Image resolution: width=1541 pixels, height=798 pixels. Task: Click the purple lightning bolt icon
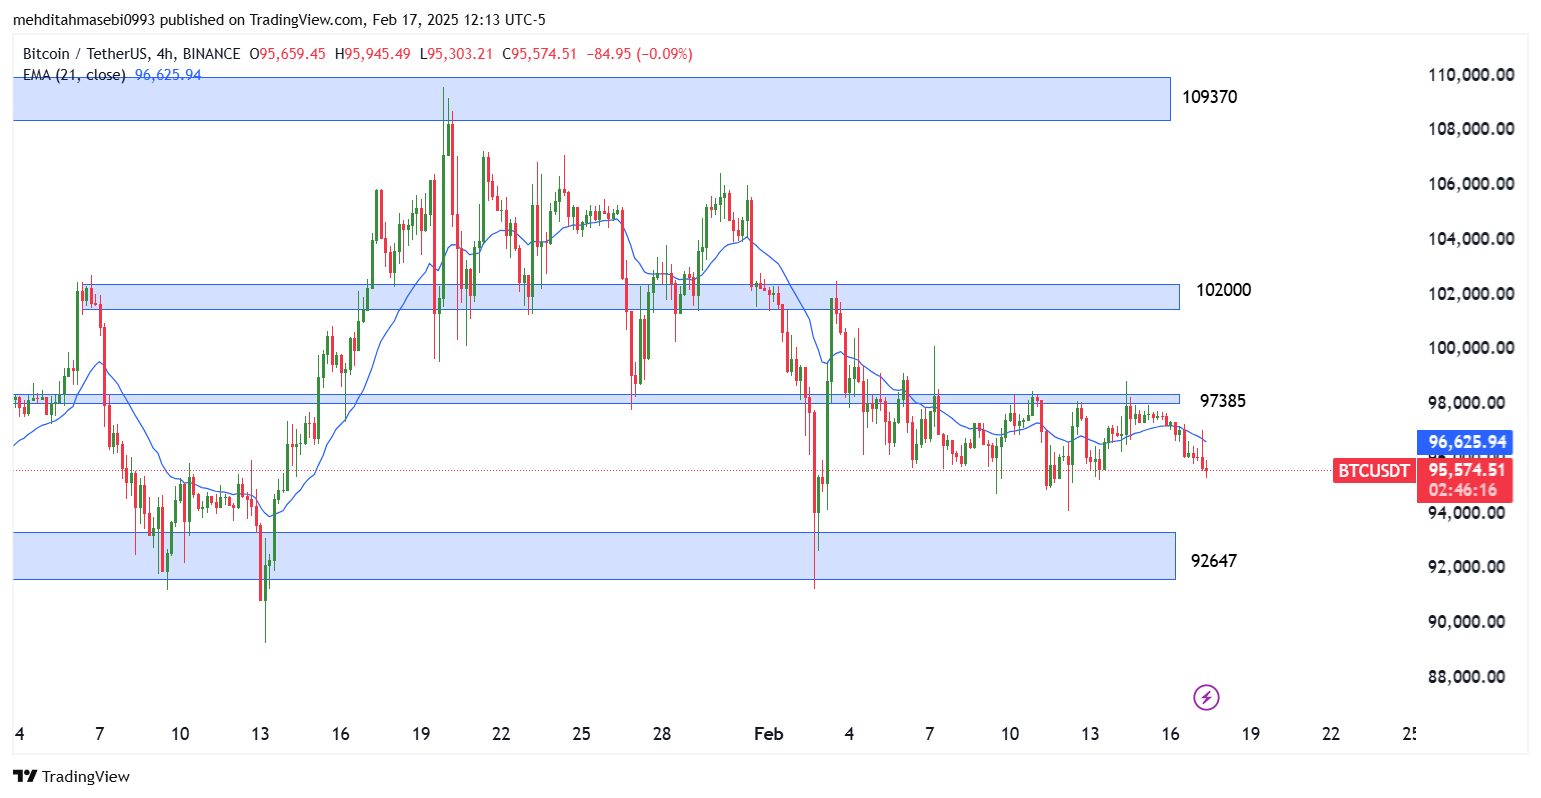coord(1206,697)
